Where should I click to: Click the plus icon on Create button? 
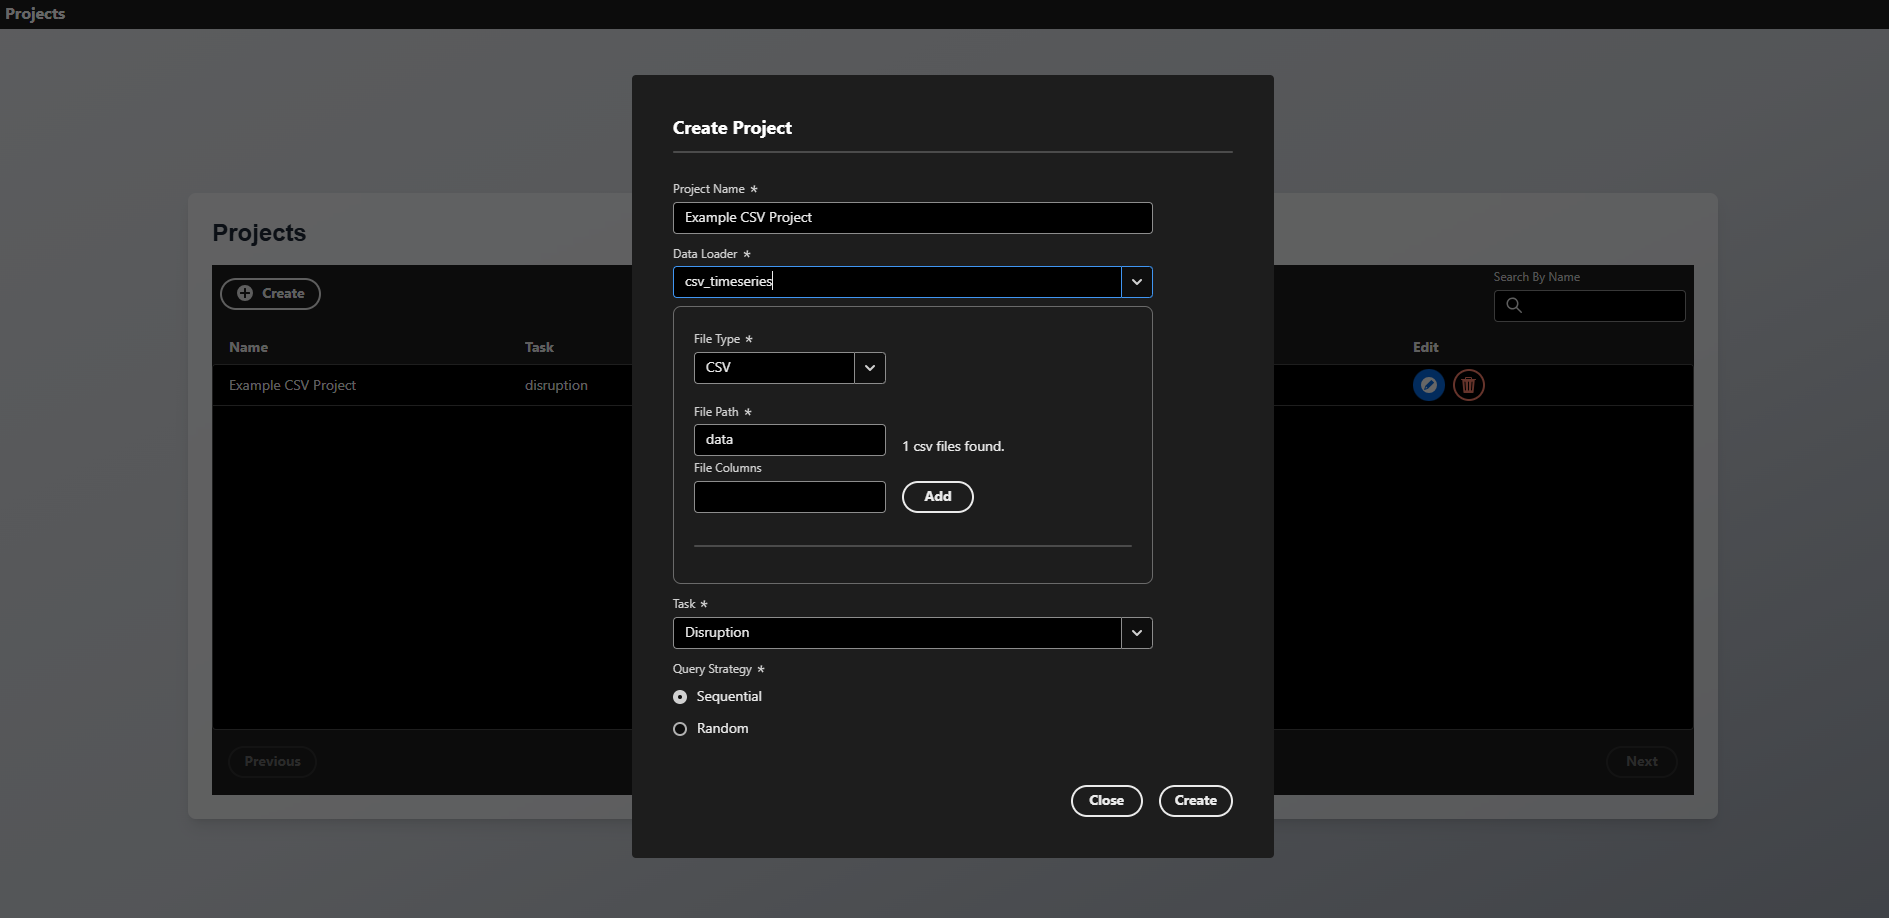(245, 294)
